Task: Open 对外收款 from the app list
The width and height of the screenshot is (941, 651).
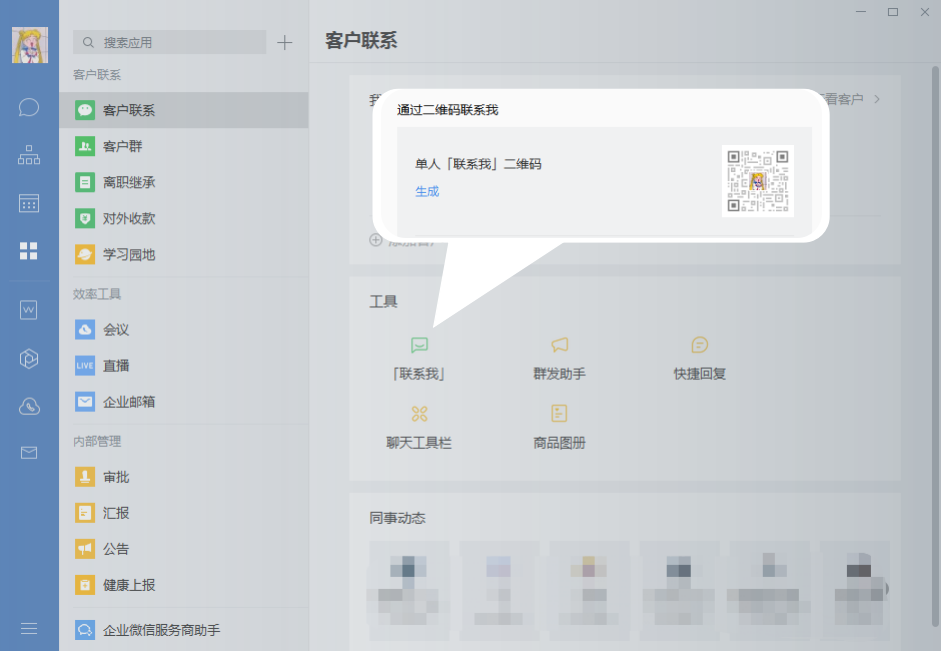Action: pyautogui.click(x=184, y=218)
